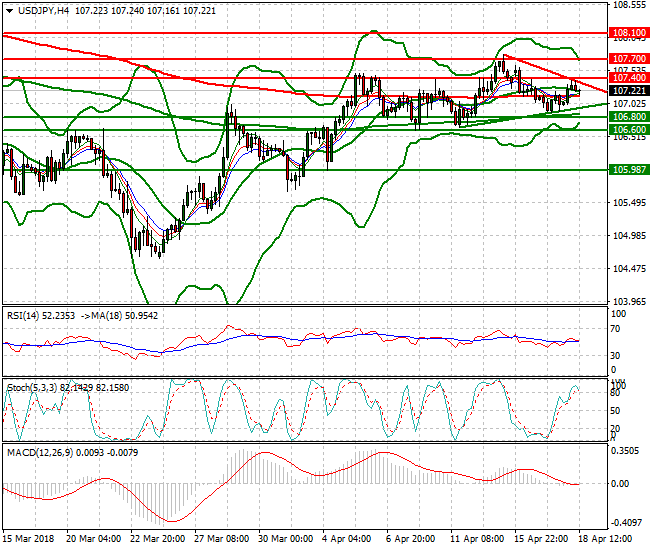Click the 104.985 price scale value

tap(629, 235)
